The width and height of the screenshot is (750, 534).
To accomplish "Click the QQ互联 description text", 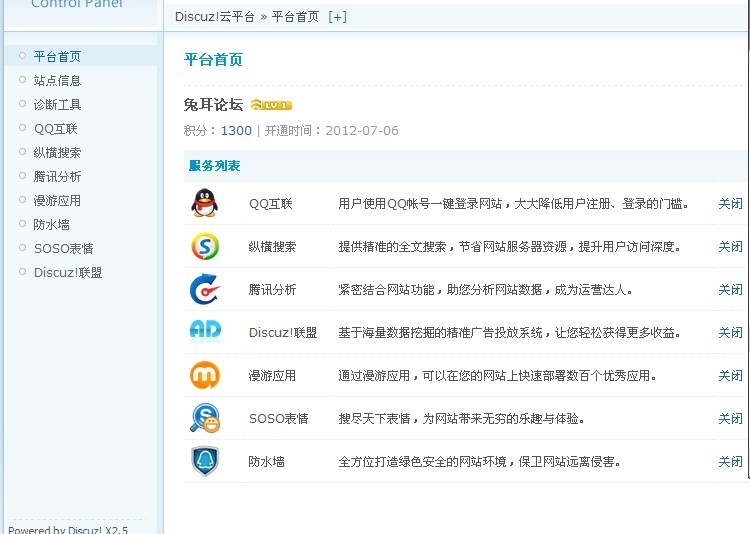I will (514, 204).
